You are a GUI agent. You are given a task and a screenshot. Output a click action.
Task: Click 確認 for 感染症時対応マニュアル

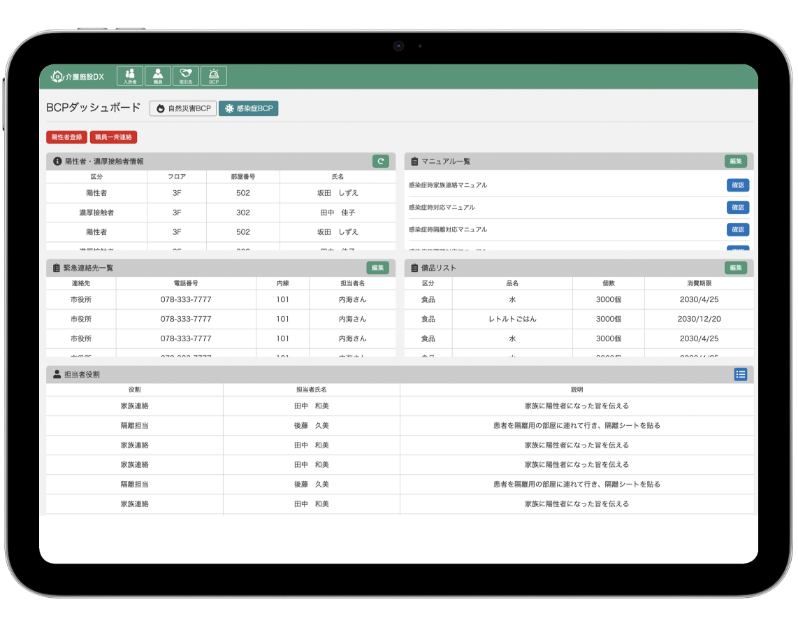tap(737, 207)
